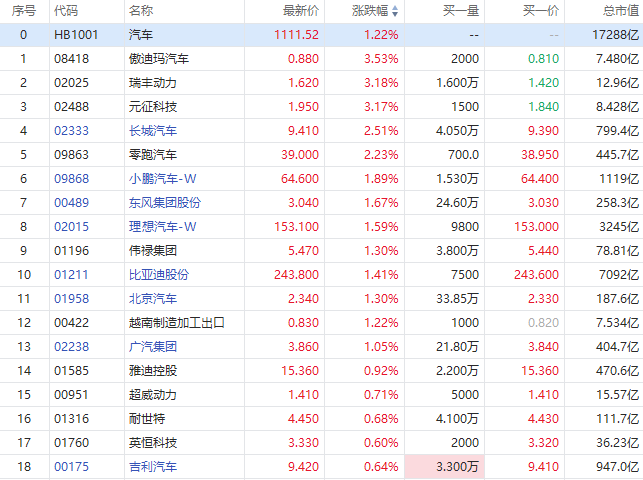This screenshot has width=643, height=480.
Task: Click index code HB1001
Action: click(76, 35)
